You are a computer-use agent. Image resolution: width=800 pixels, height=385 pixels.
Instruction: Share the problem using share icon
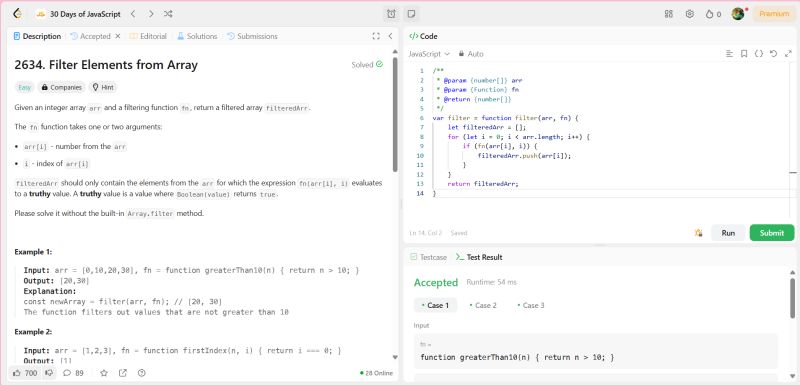tap(123, 373)
